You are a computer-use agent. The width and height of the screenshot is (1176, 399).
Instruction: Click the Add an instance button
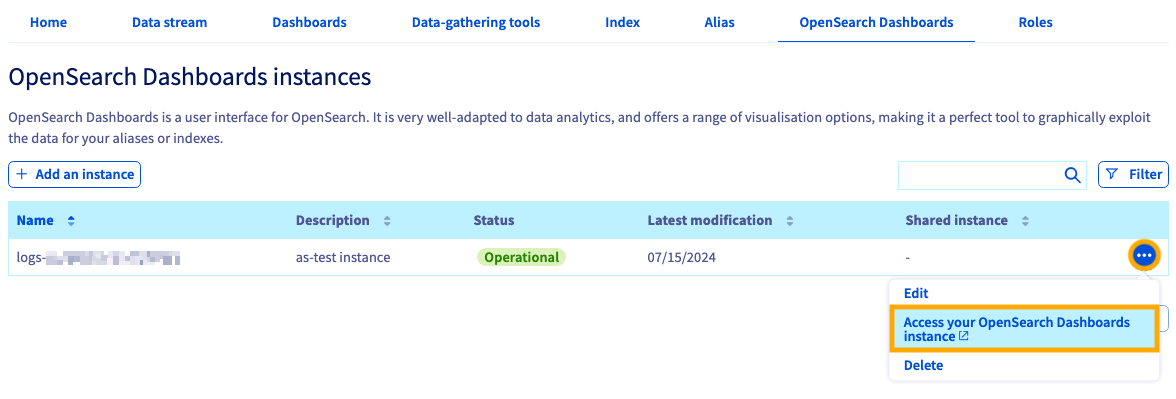pyautogui.click(x=74, y=174)
